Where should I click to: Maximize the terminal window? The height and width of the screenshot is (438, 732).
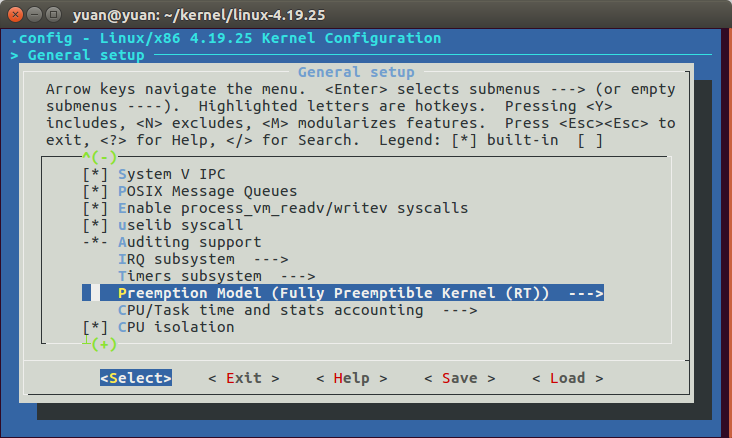pyautogui.click(x=54, y=15)
